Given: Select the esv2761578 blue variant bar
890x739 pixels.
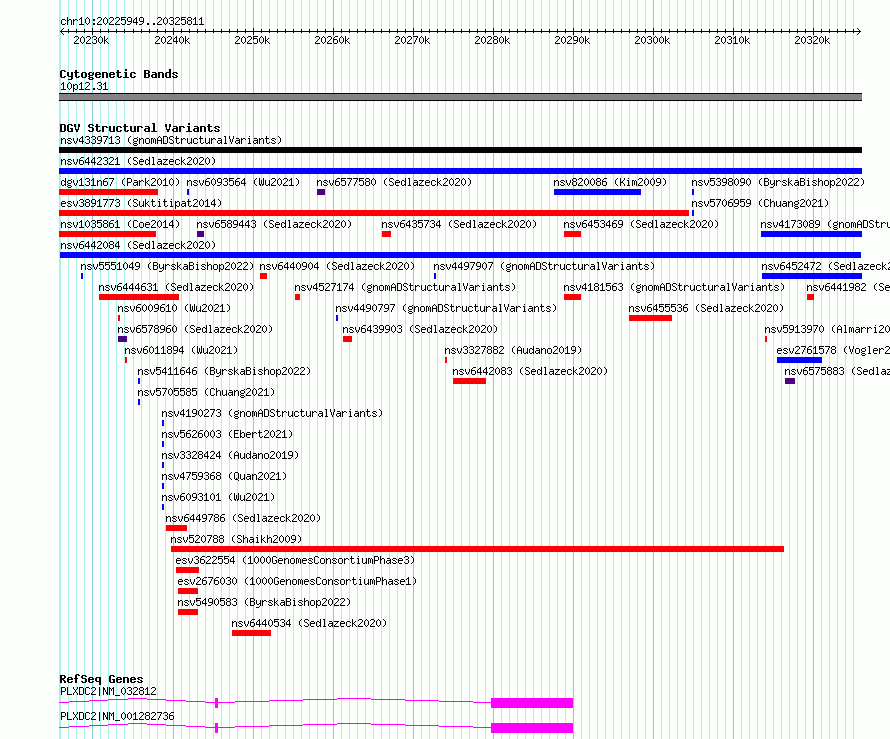Looking at the screenshot, I should pos(799,360).
